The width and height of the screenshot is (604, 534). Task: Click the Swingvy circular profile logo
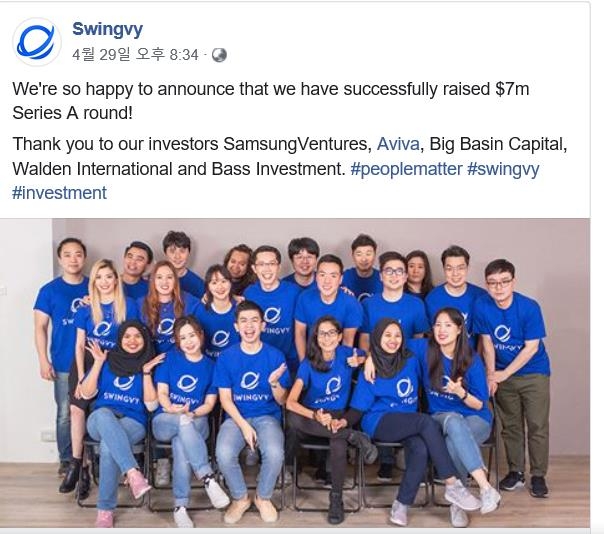pos(36,41)
